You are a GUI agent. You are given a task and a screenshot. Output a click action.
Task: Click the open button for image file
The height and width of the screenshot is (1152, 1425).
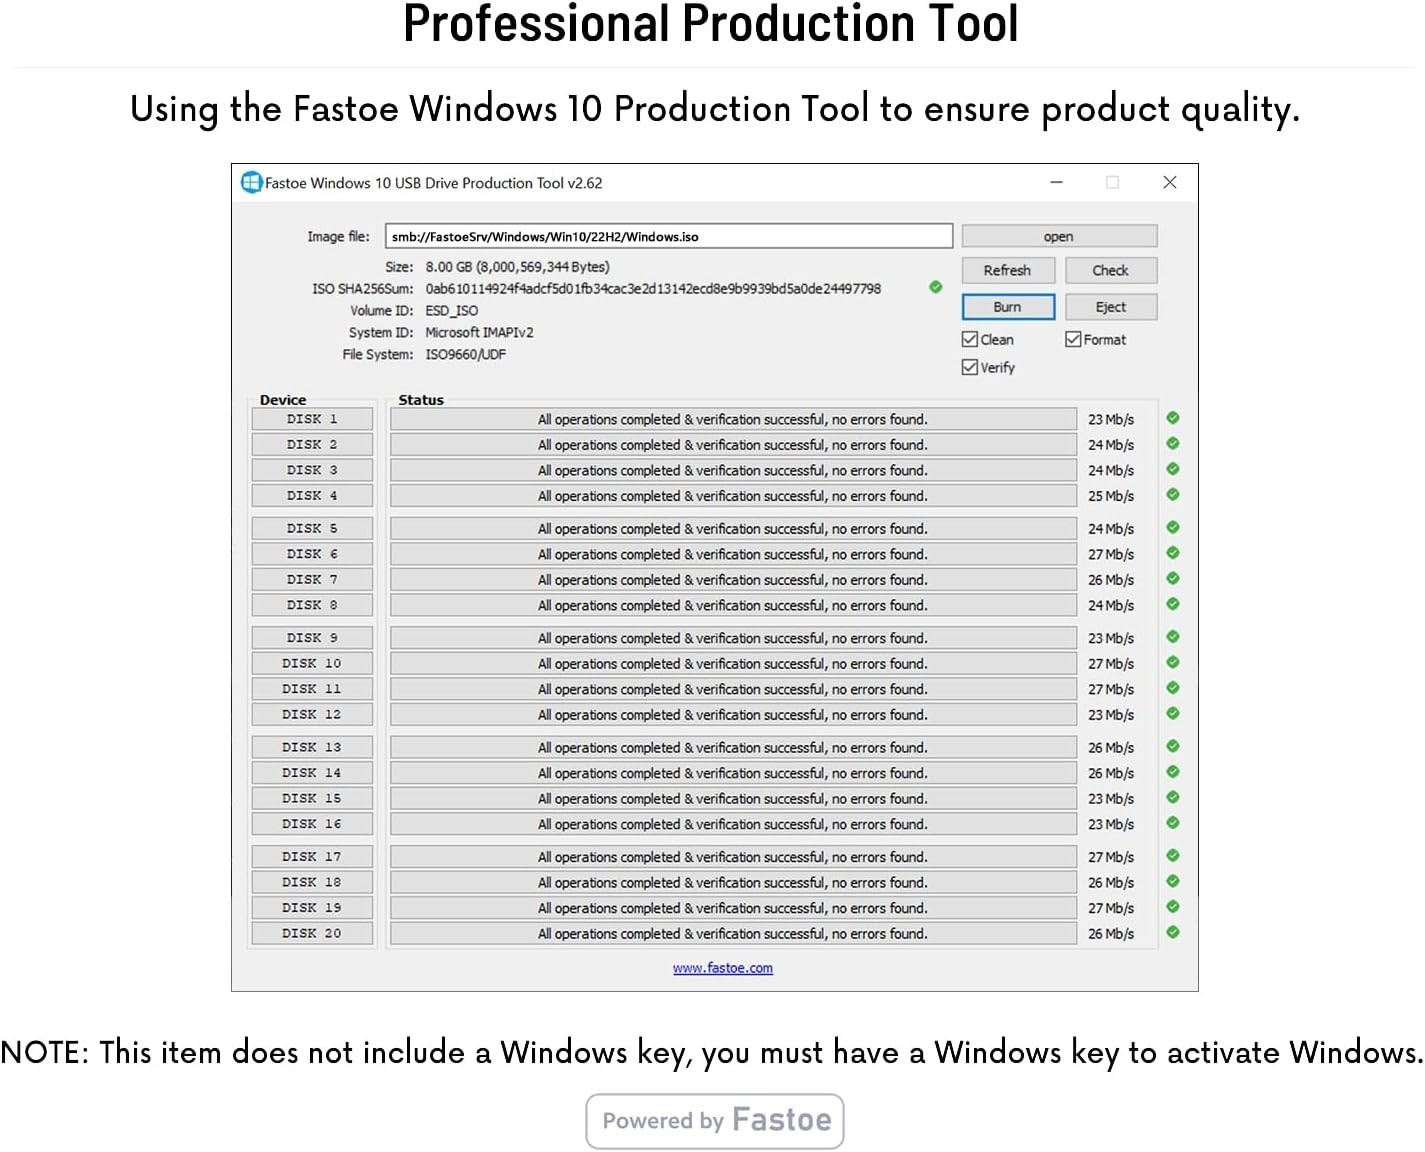(1059, 236)
